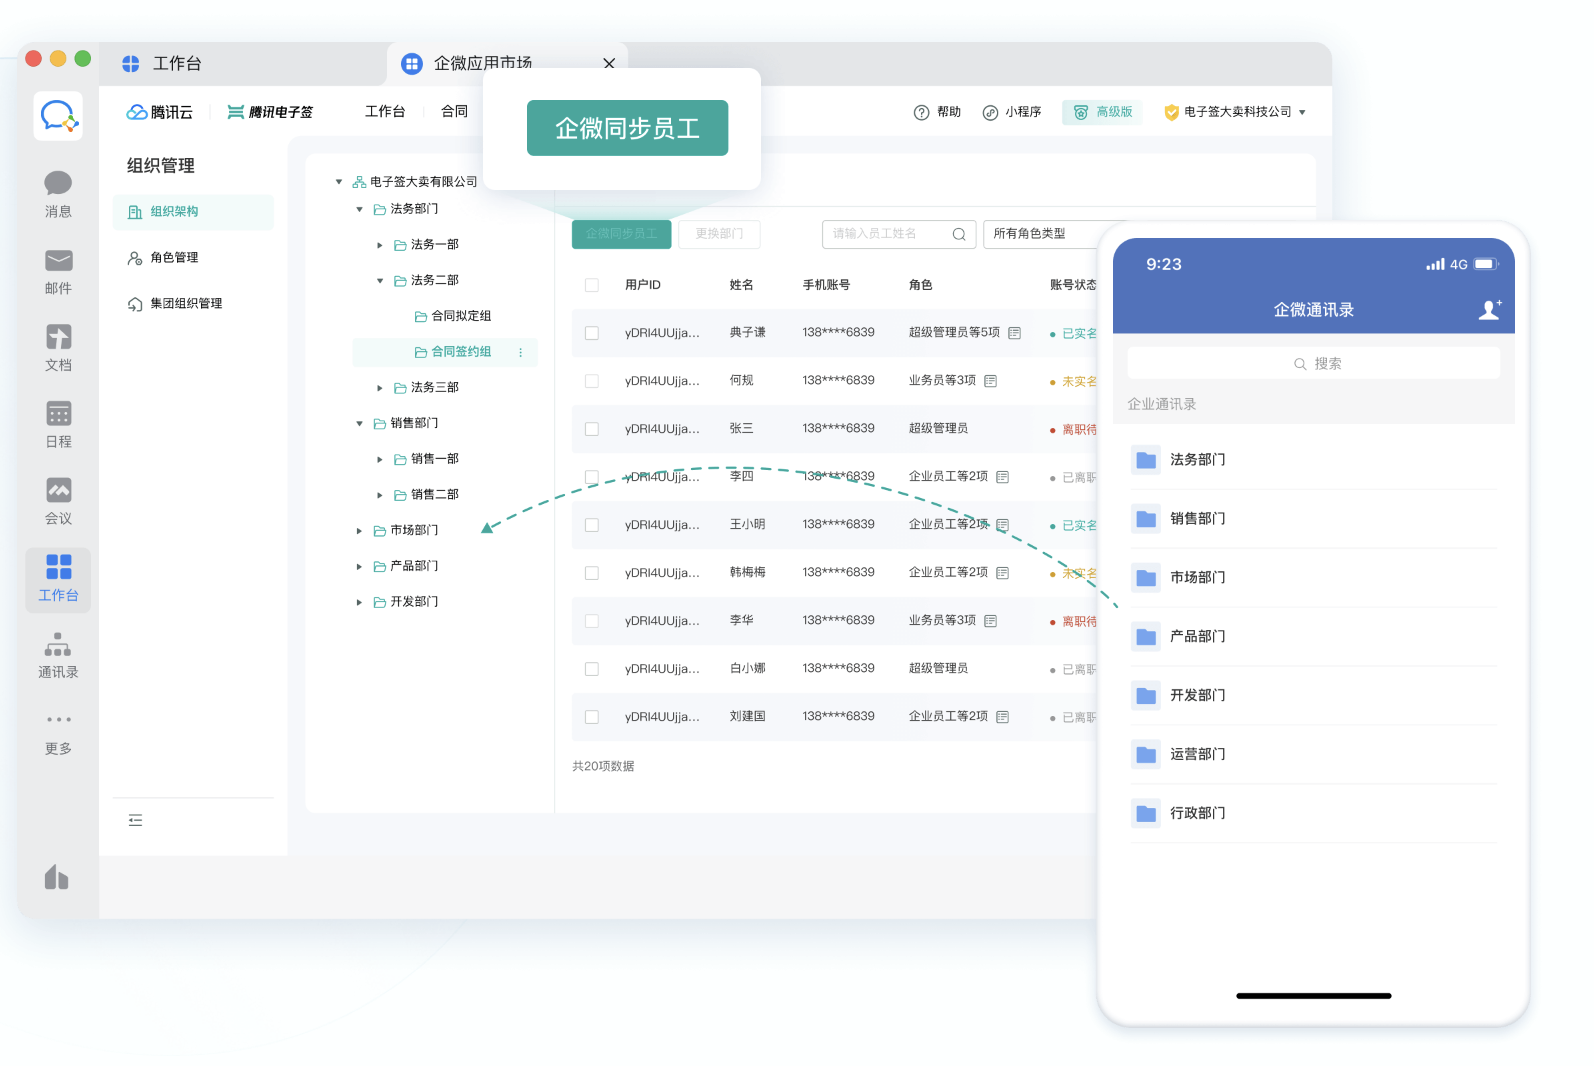Check the row checkbox for 典子谦
The width and height of the screenshot is (1594, 1066).
592,333
